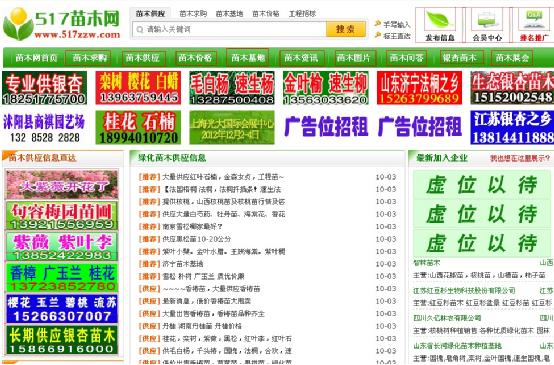Select the 苗木供应 search tab
Image resolution: width=554 pixels, height=365 pixels.
point(150,14)
